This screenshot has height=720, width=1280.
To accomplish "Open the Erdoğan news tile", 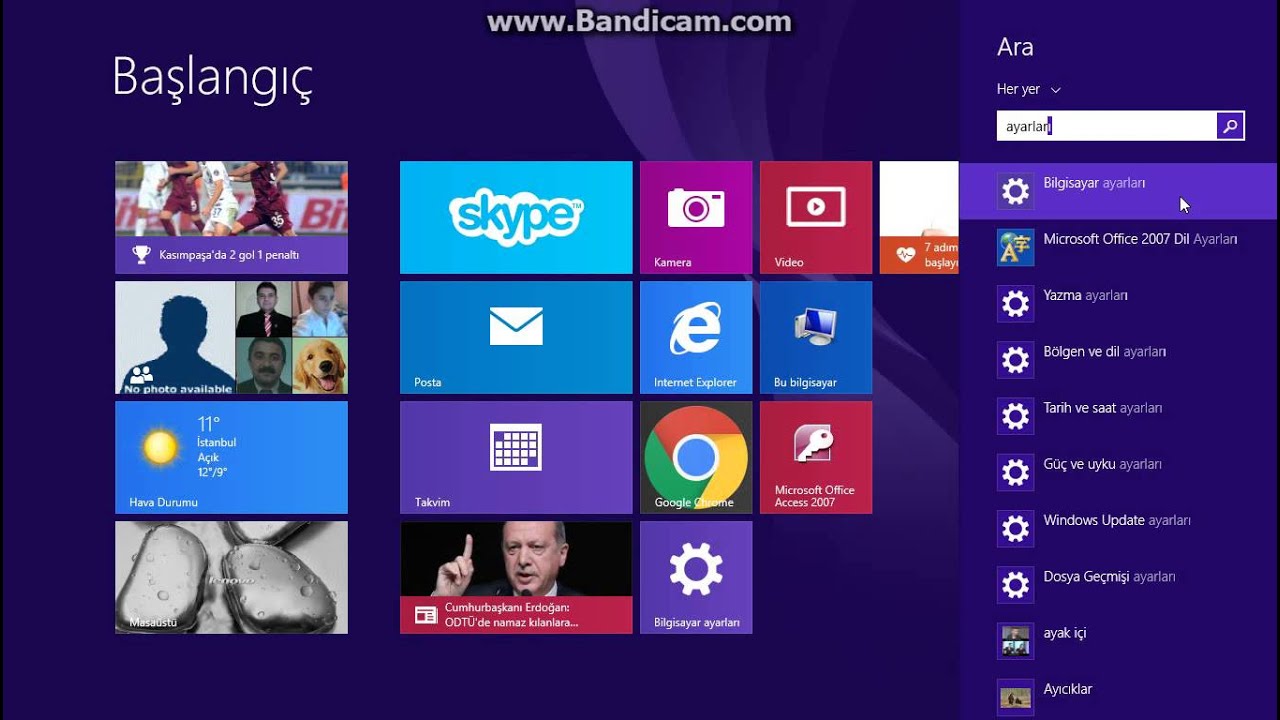I will [x=516, y=577].
